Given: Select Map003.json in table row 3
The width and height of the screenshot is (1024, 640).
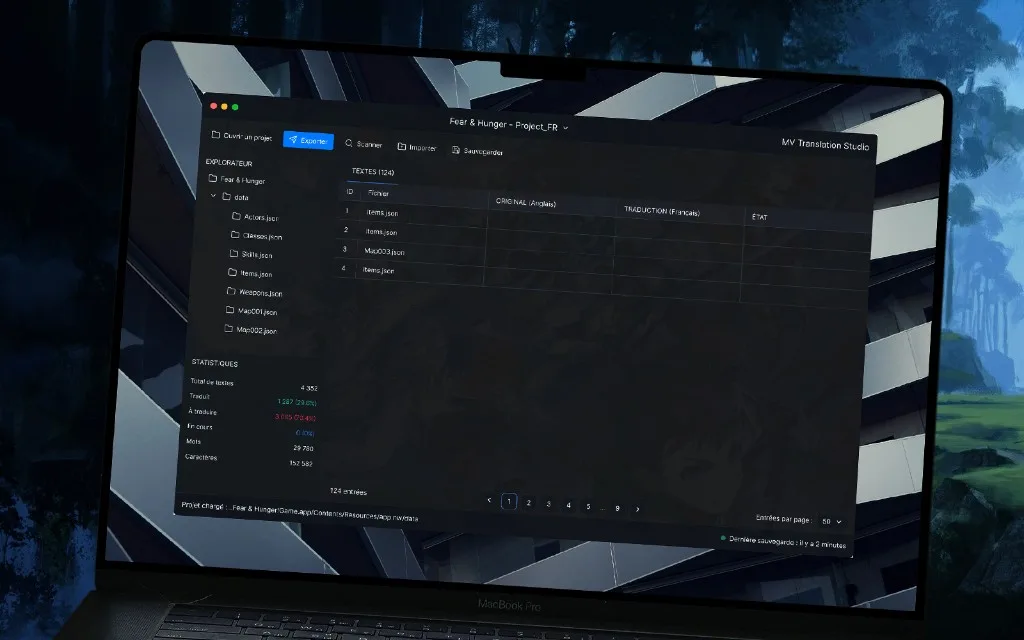Looking at the screenshot, I should tap(384, 251).
